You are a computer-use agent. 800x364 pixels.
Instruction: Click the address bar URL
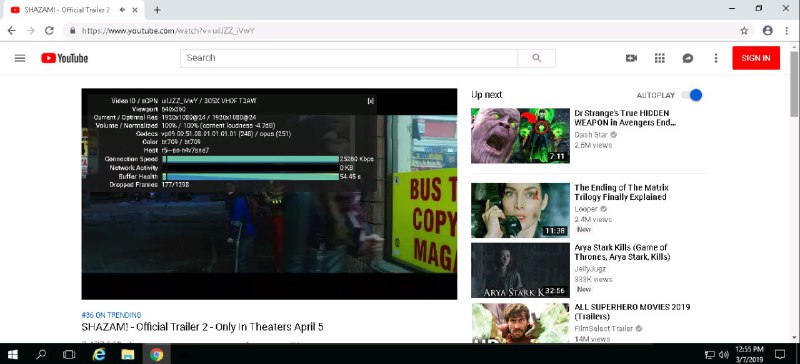pyautogui.click(x=168, y=31)
